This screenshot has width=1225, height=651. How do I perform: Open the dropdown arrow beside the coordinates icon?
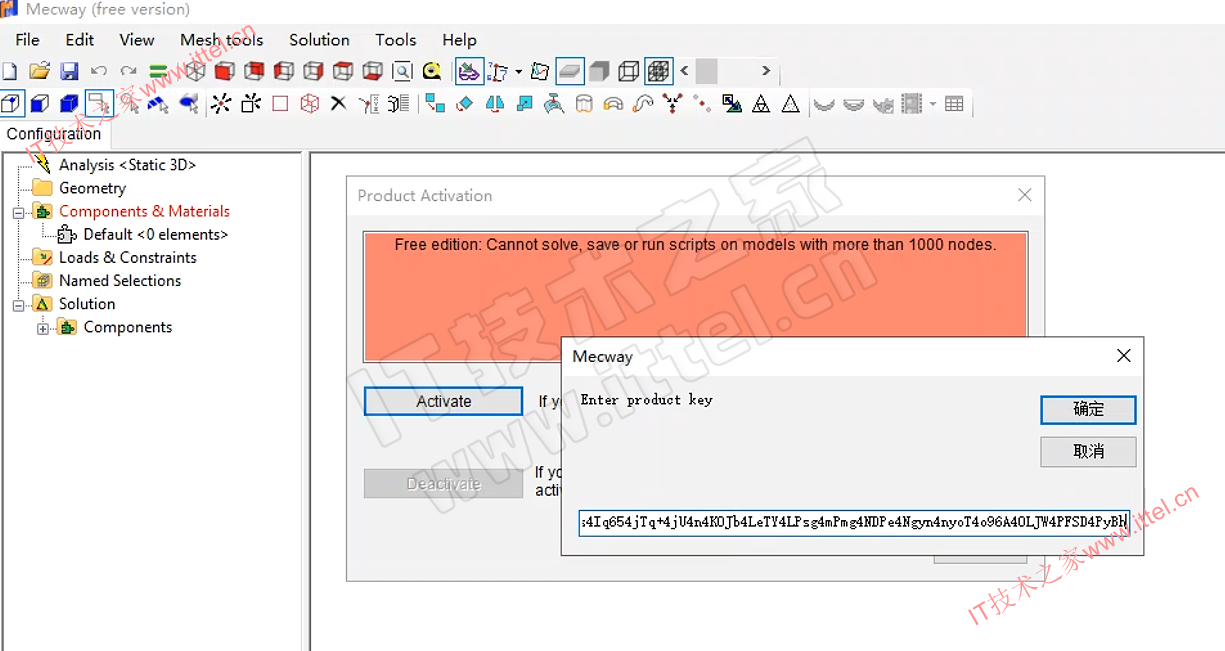[x=518, y=72]
